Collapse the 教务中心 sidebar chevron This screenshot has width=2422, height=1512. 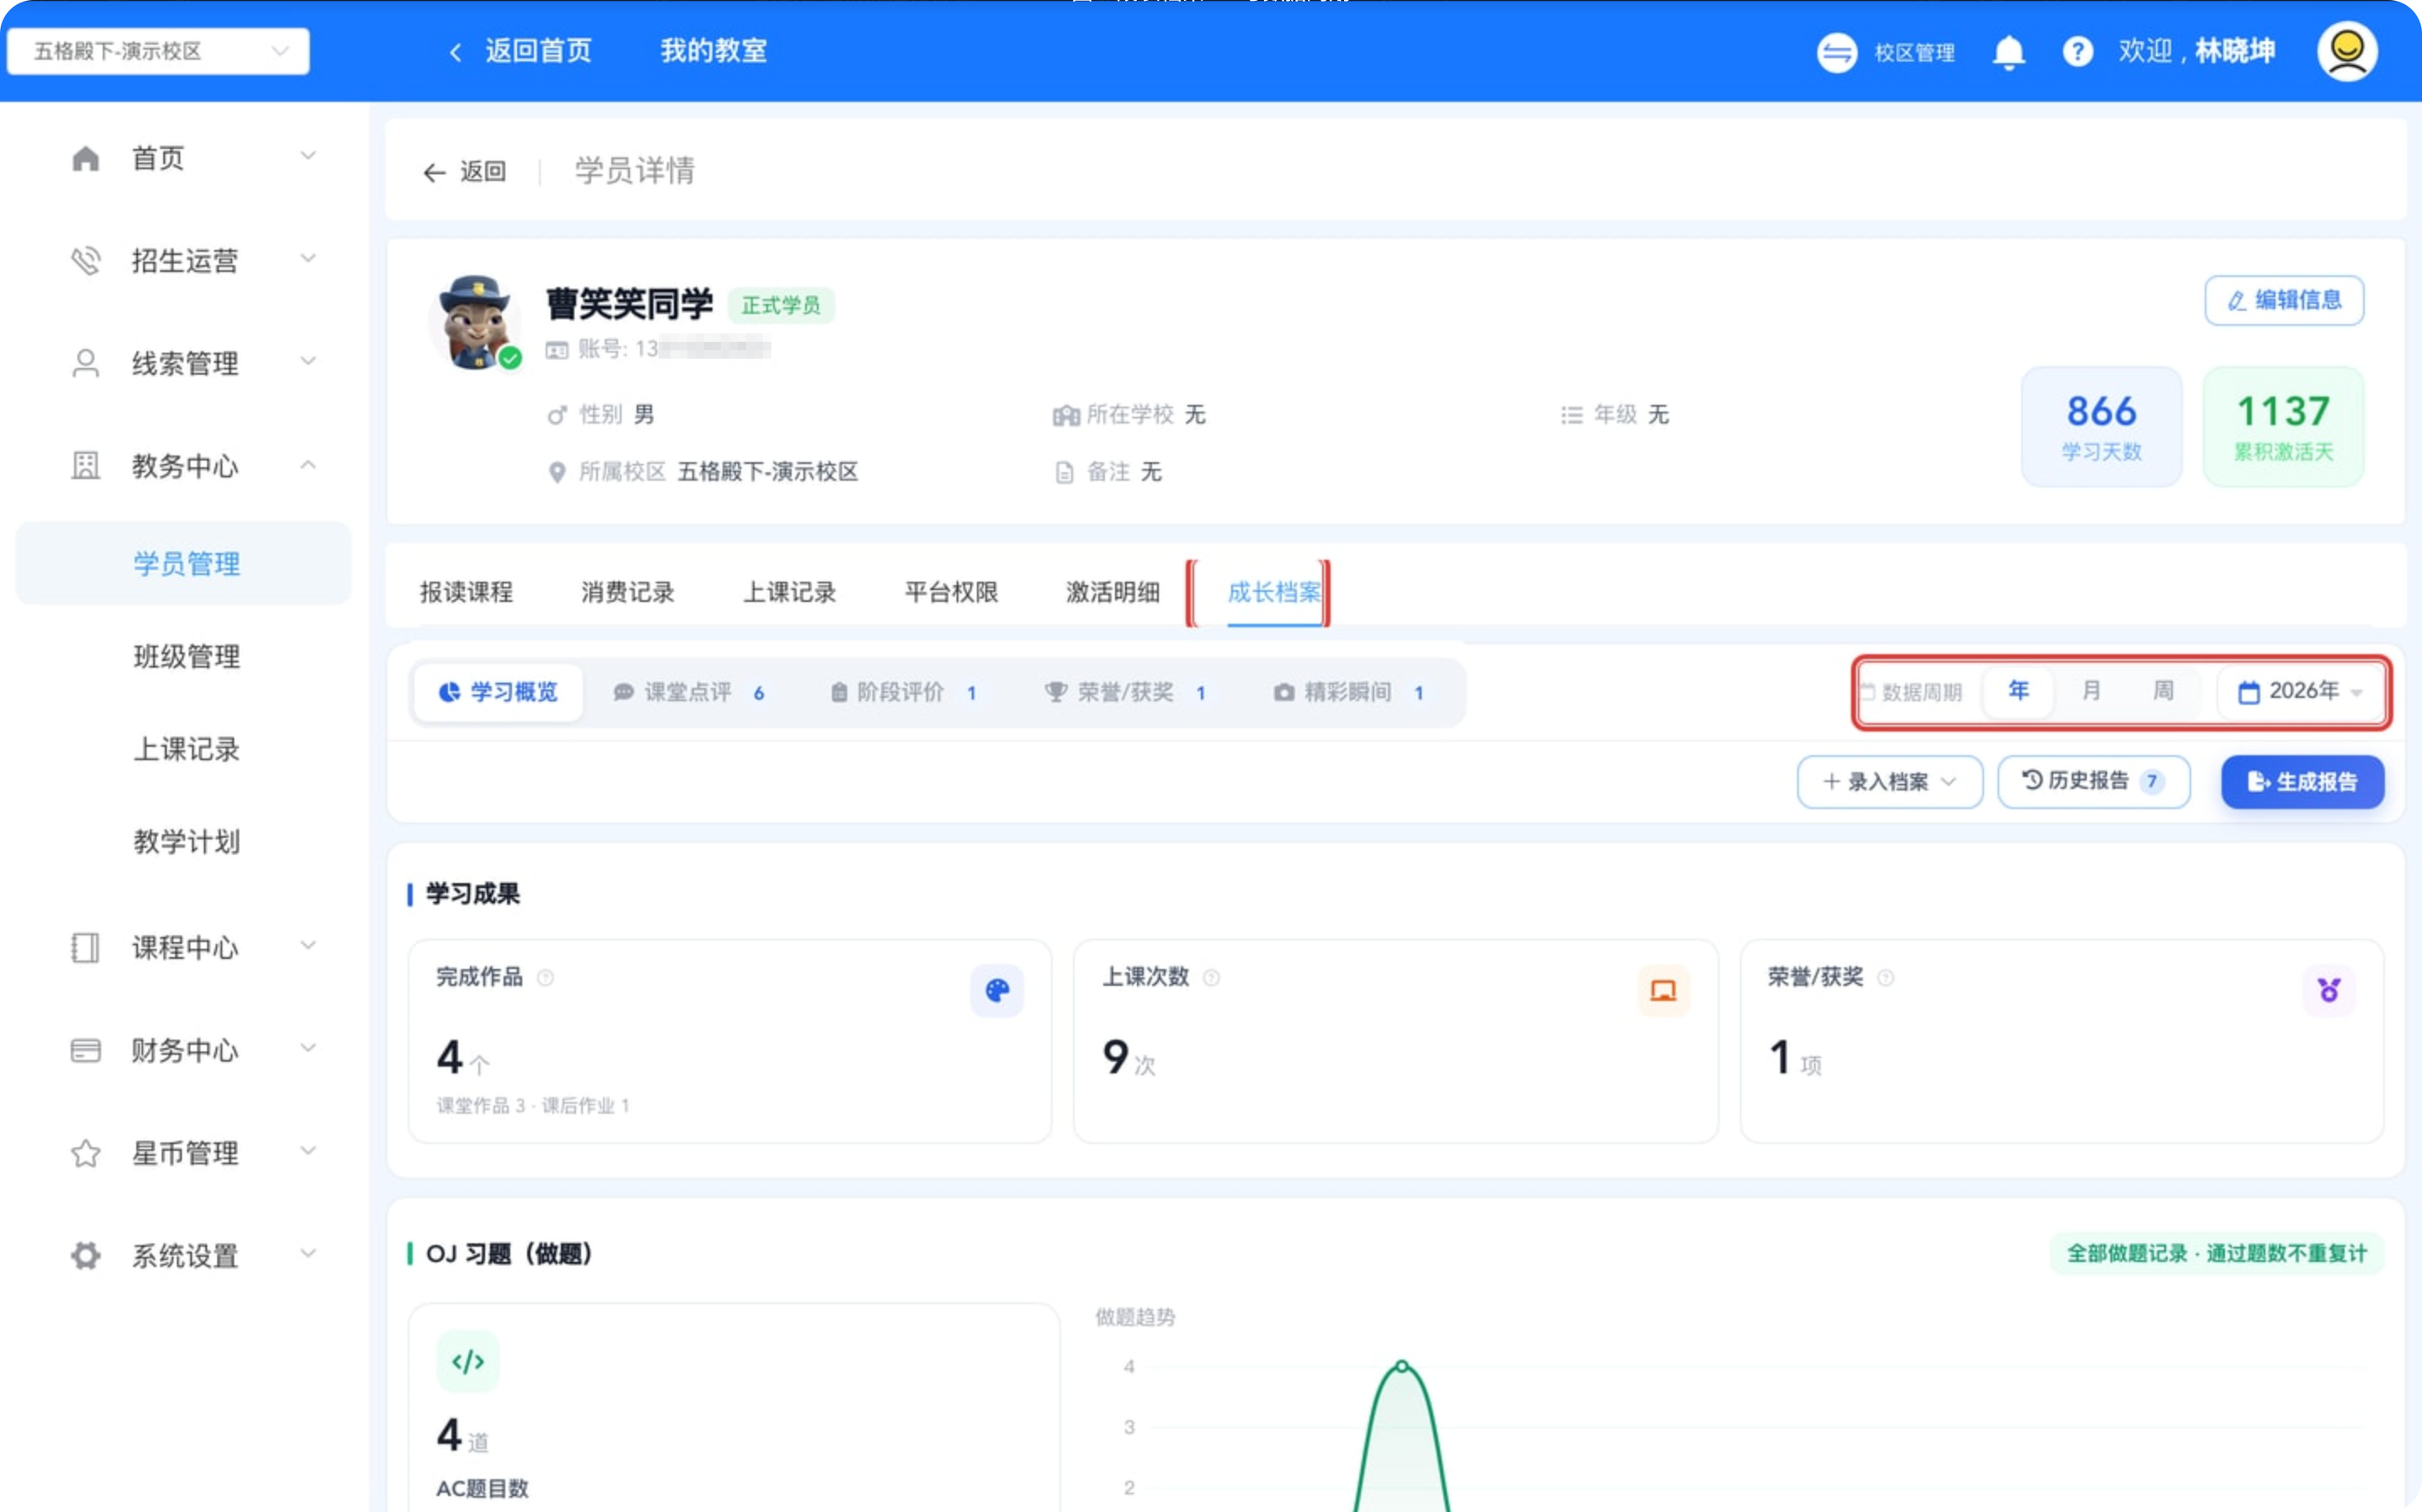pos(308,464)
